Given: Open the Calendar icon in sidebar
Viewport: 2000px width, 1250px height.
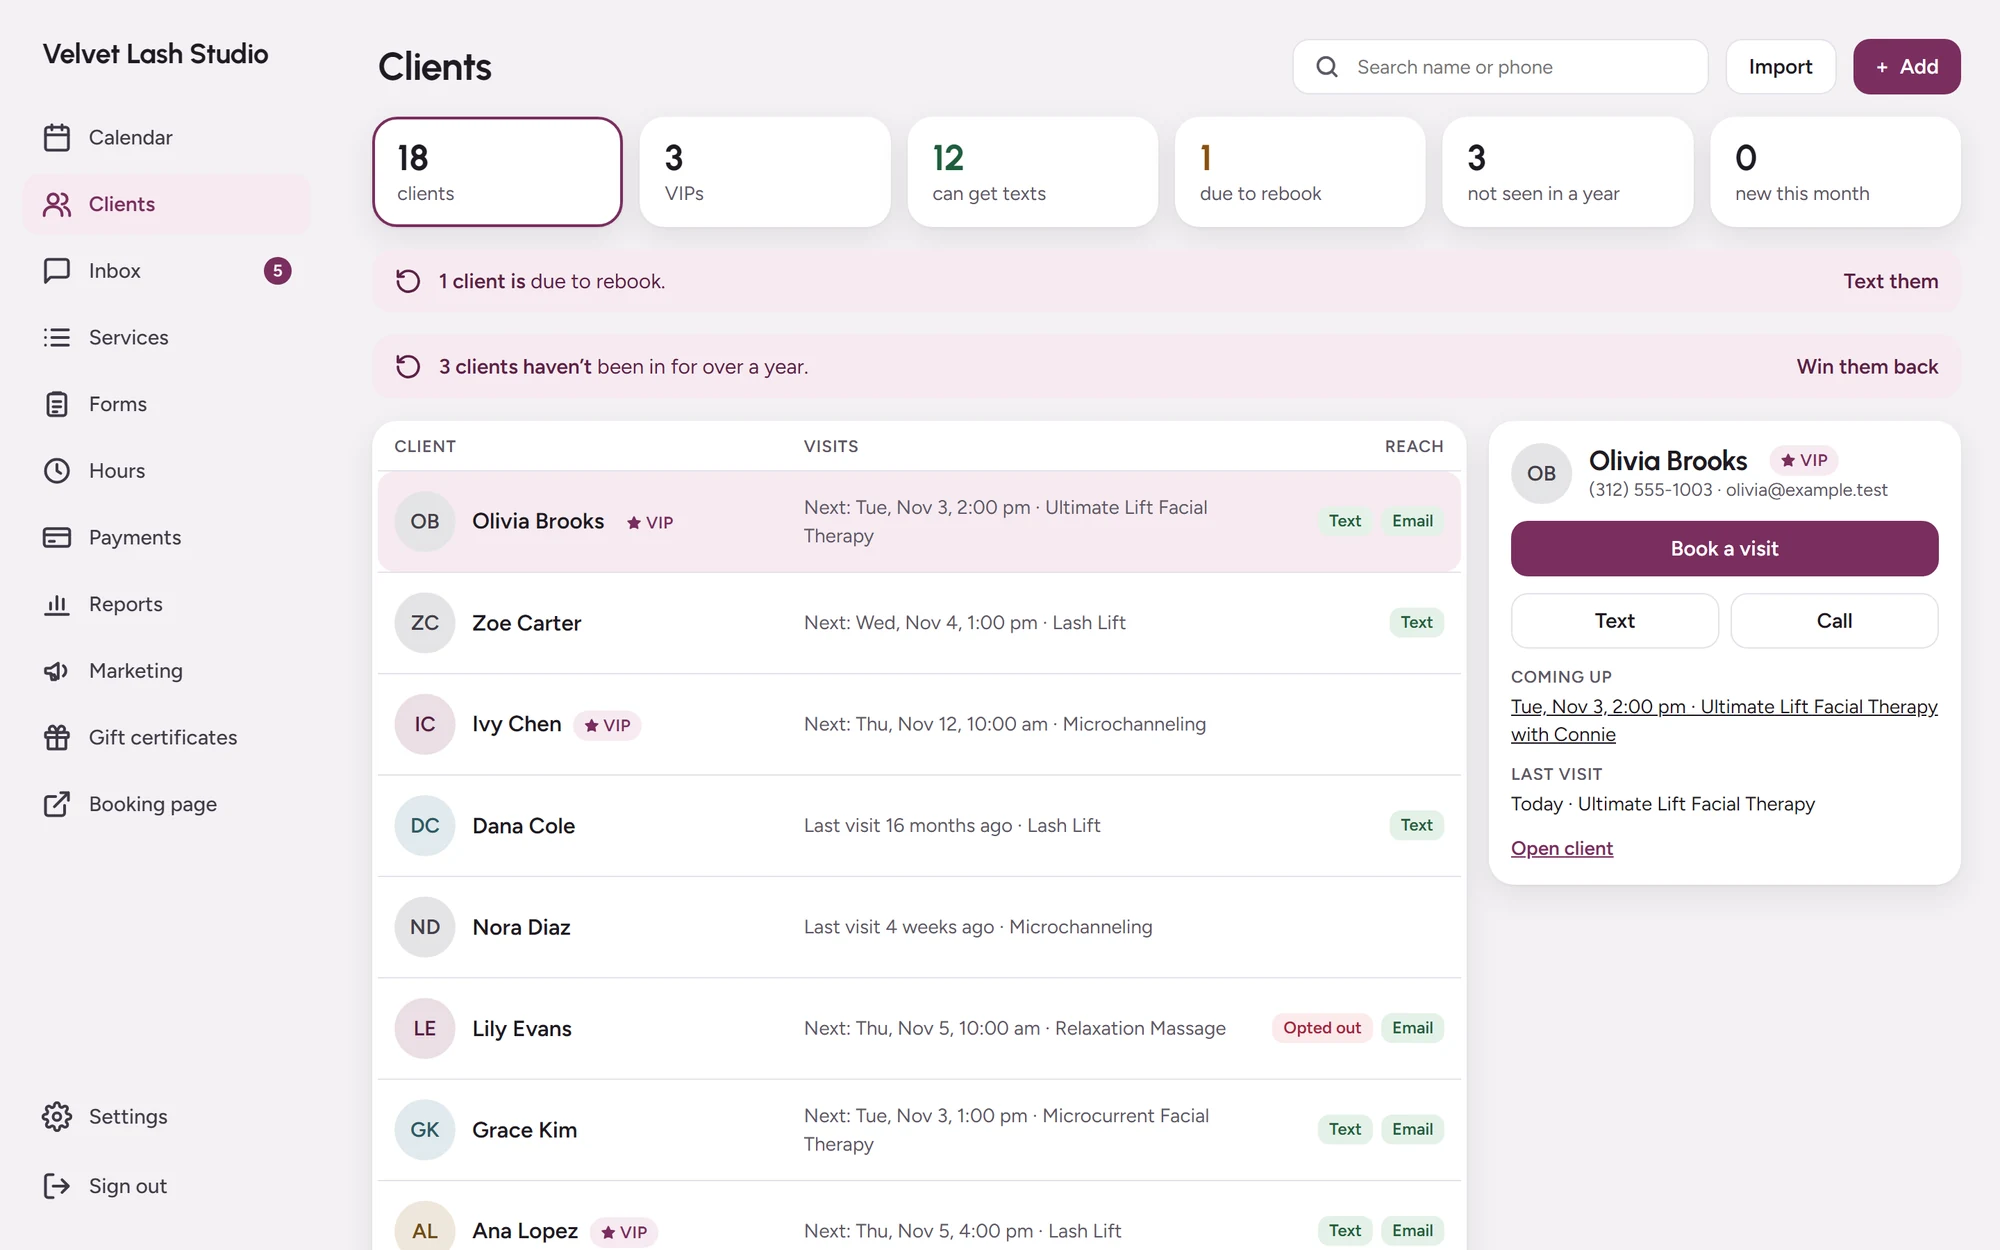Looking at the screenshot, I should click(x=57, y=137).
